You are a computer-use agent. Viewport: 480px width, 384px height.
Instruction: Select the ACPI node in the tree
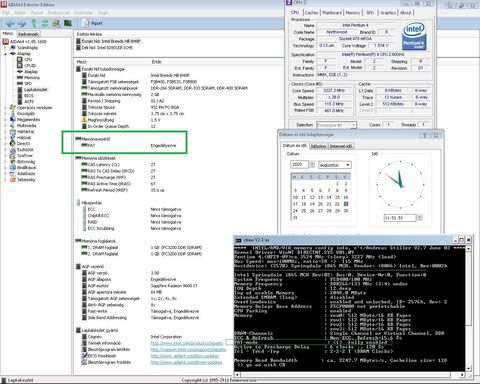click(x=25, y=102)
